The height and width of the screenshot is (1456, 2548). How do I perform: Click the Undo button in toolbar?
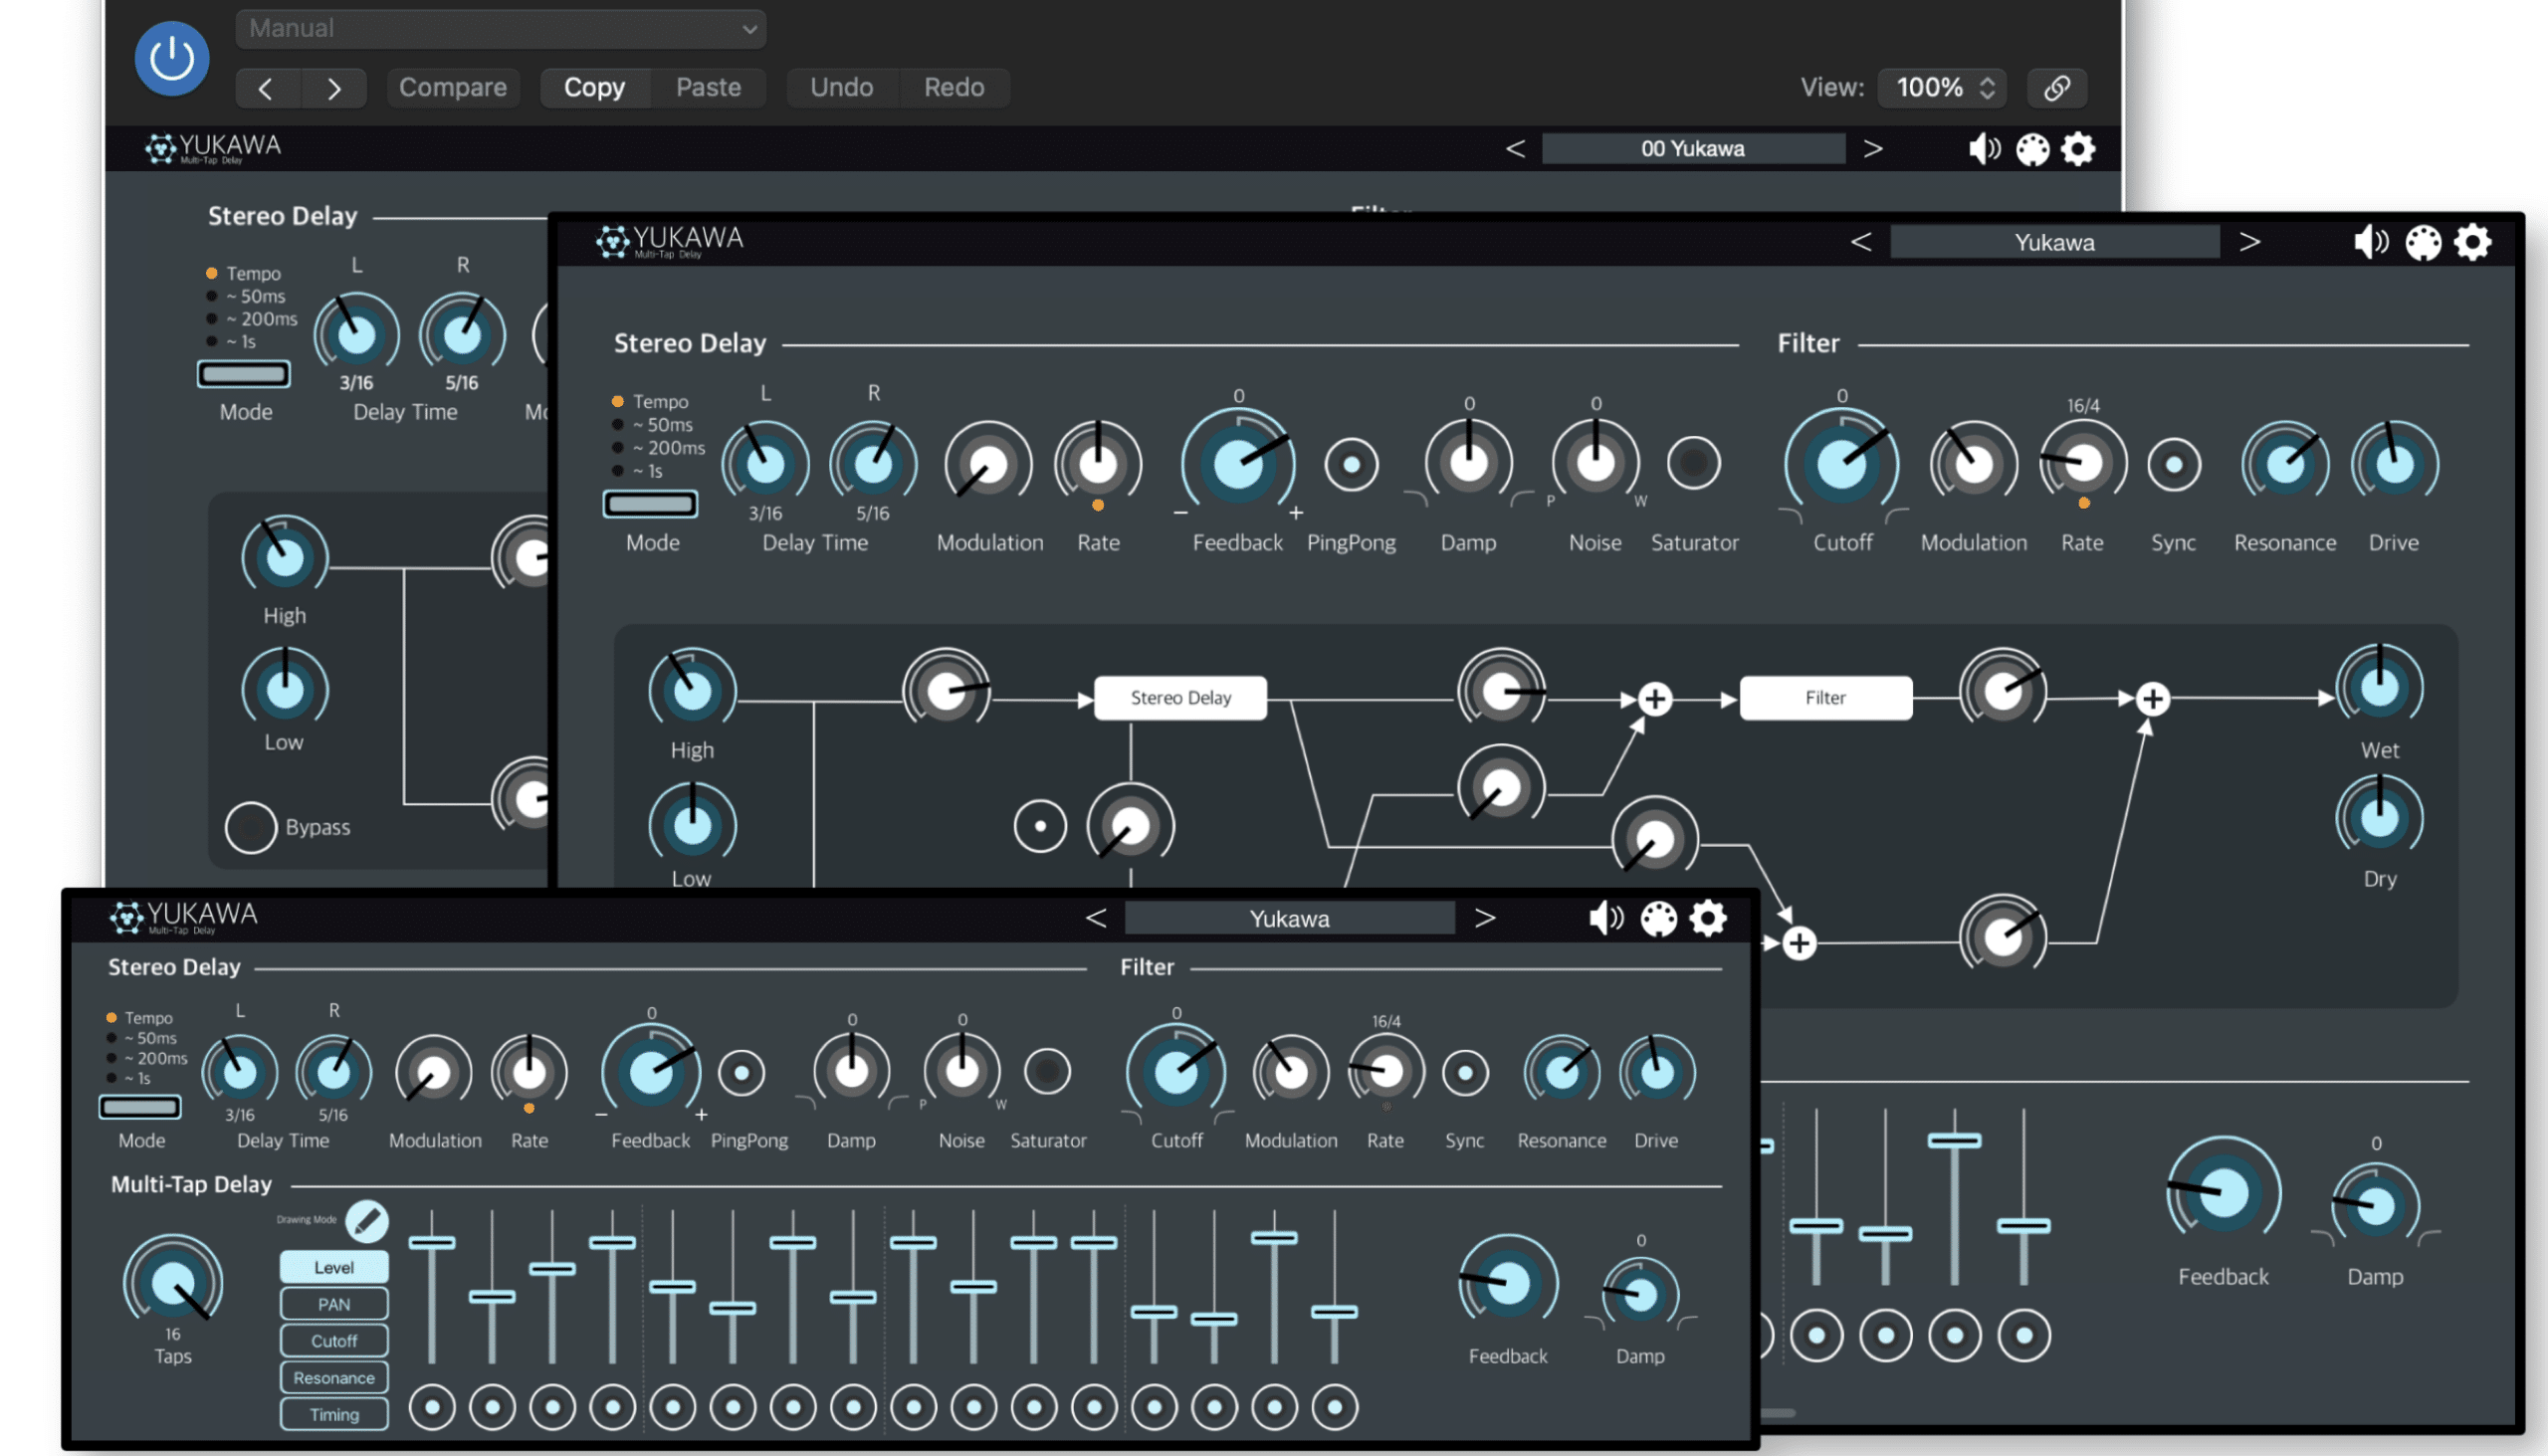(842, 84)
